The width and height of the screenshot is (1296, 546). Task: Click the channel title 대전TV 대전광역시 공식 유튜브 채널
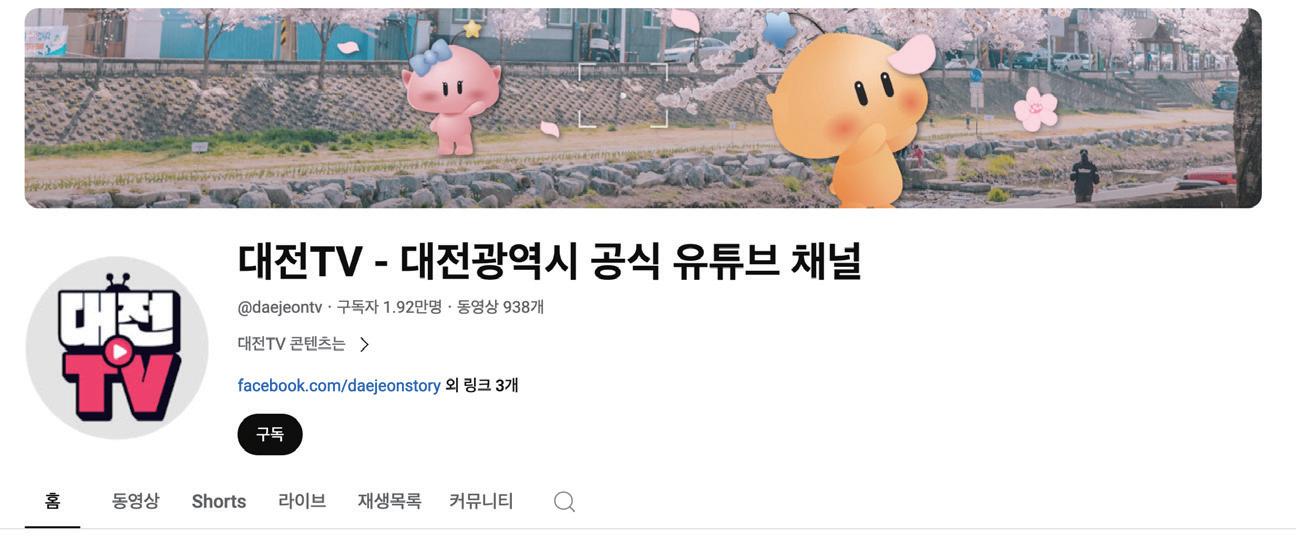550,261
